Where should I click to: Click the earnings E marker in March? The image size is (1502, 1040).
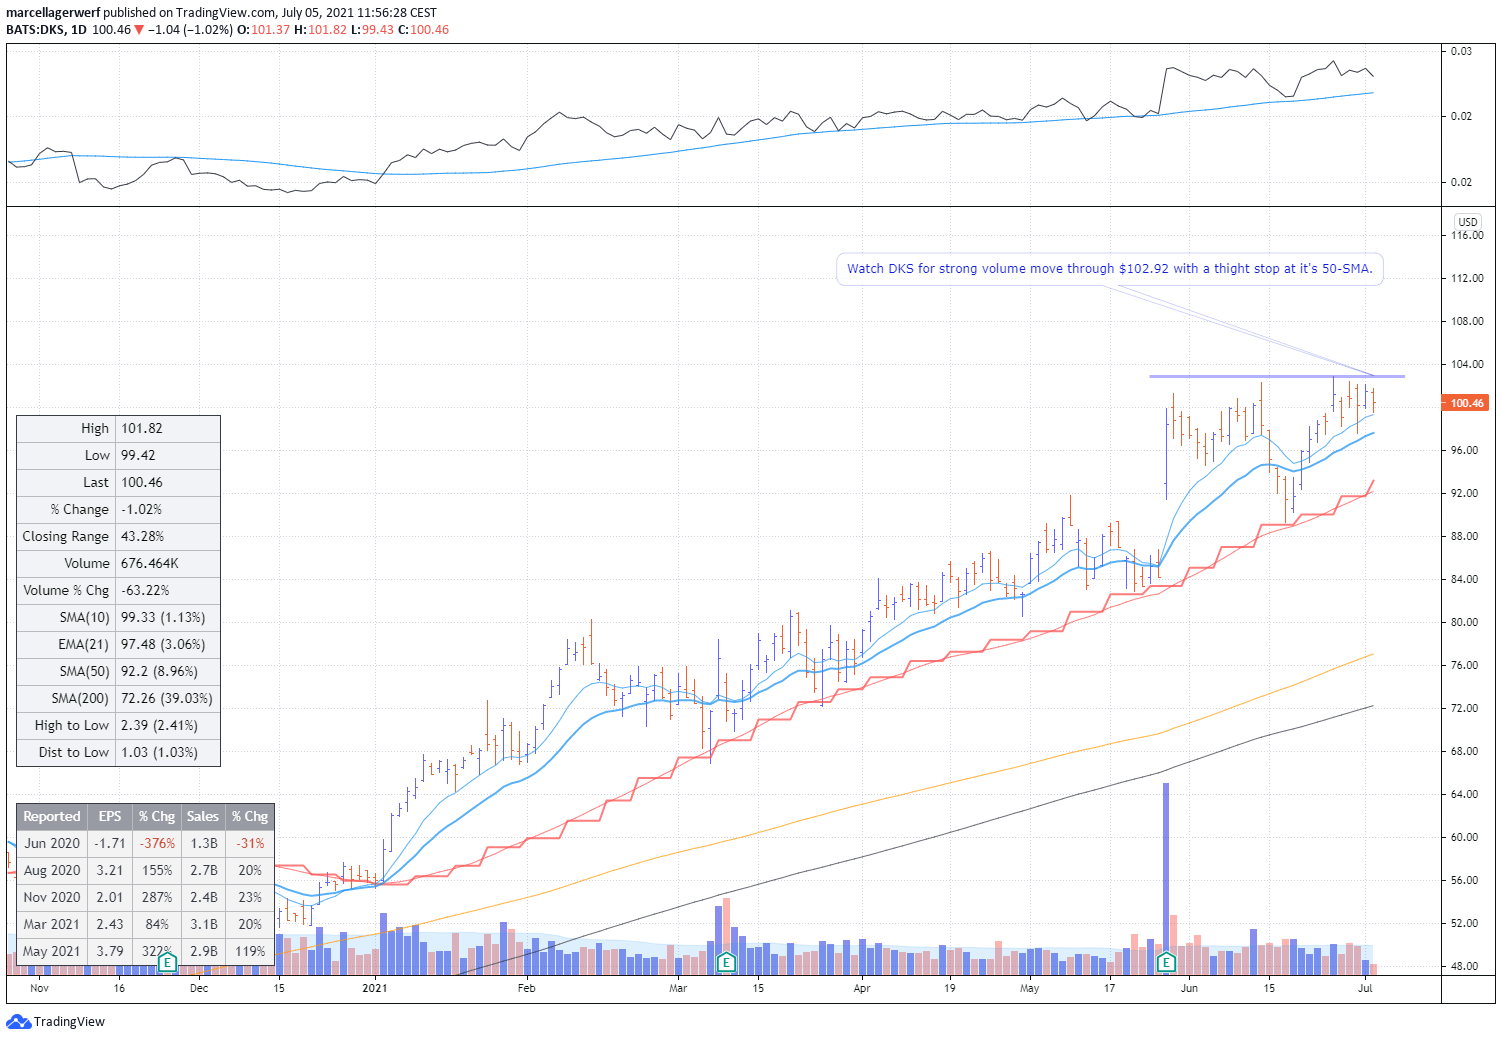click(727, 964)
